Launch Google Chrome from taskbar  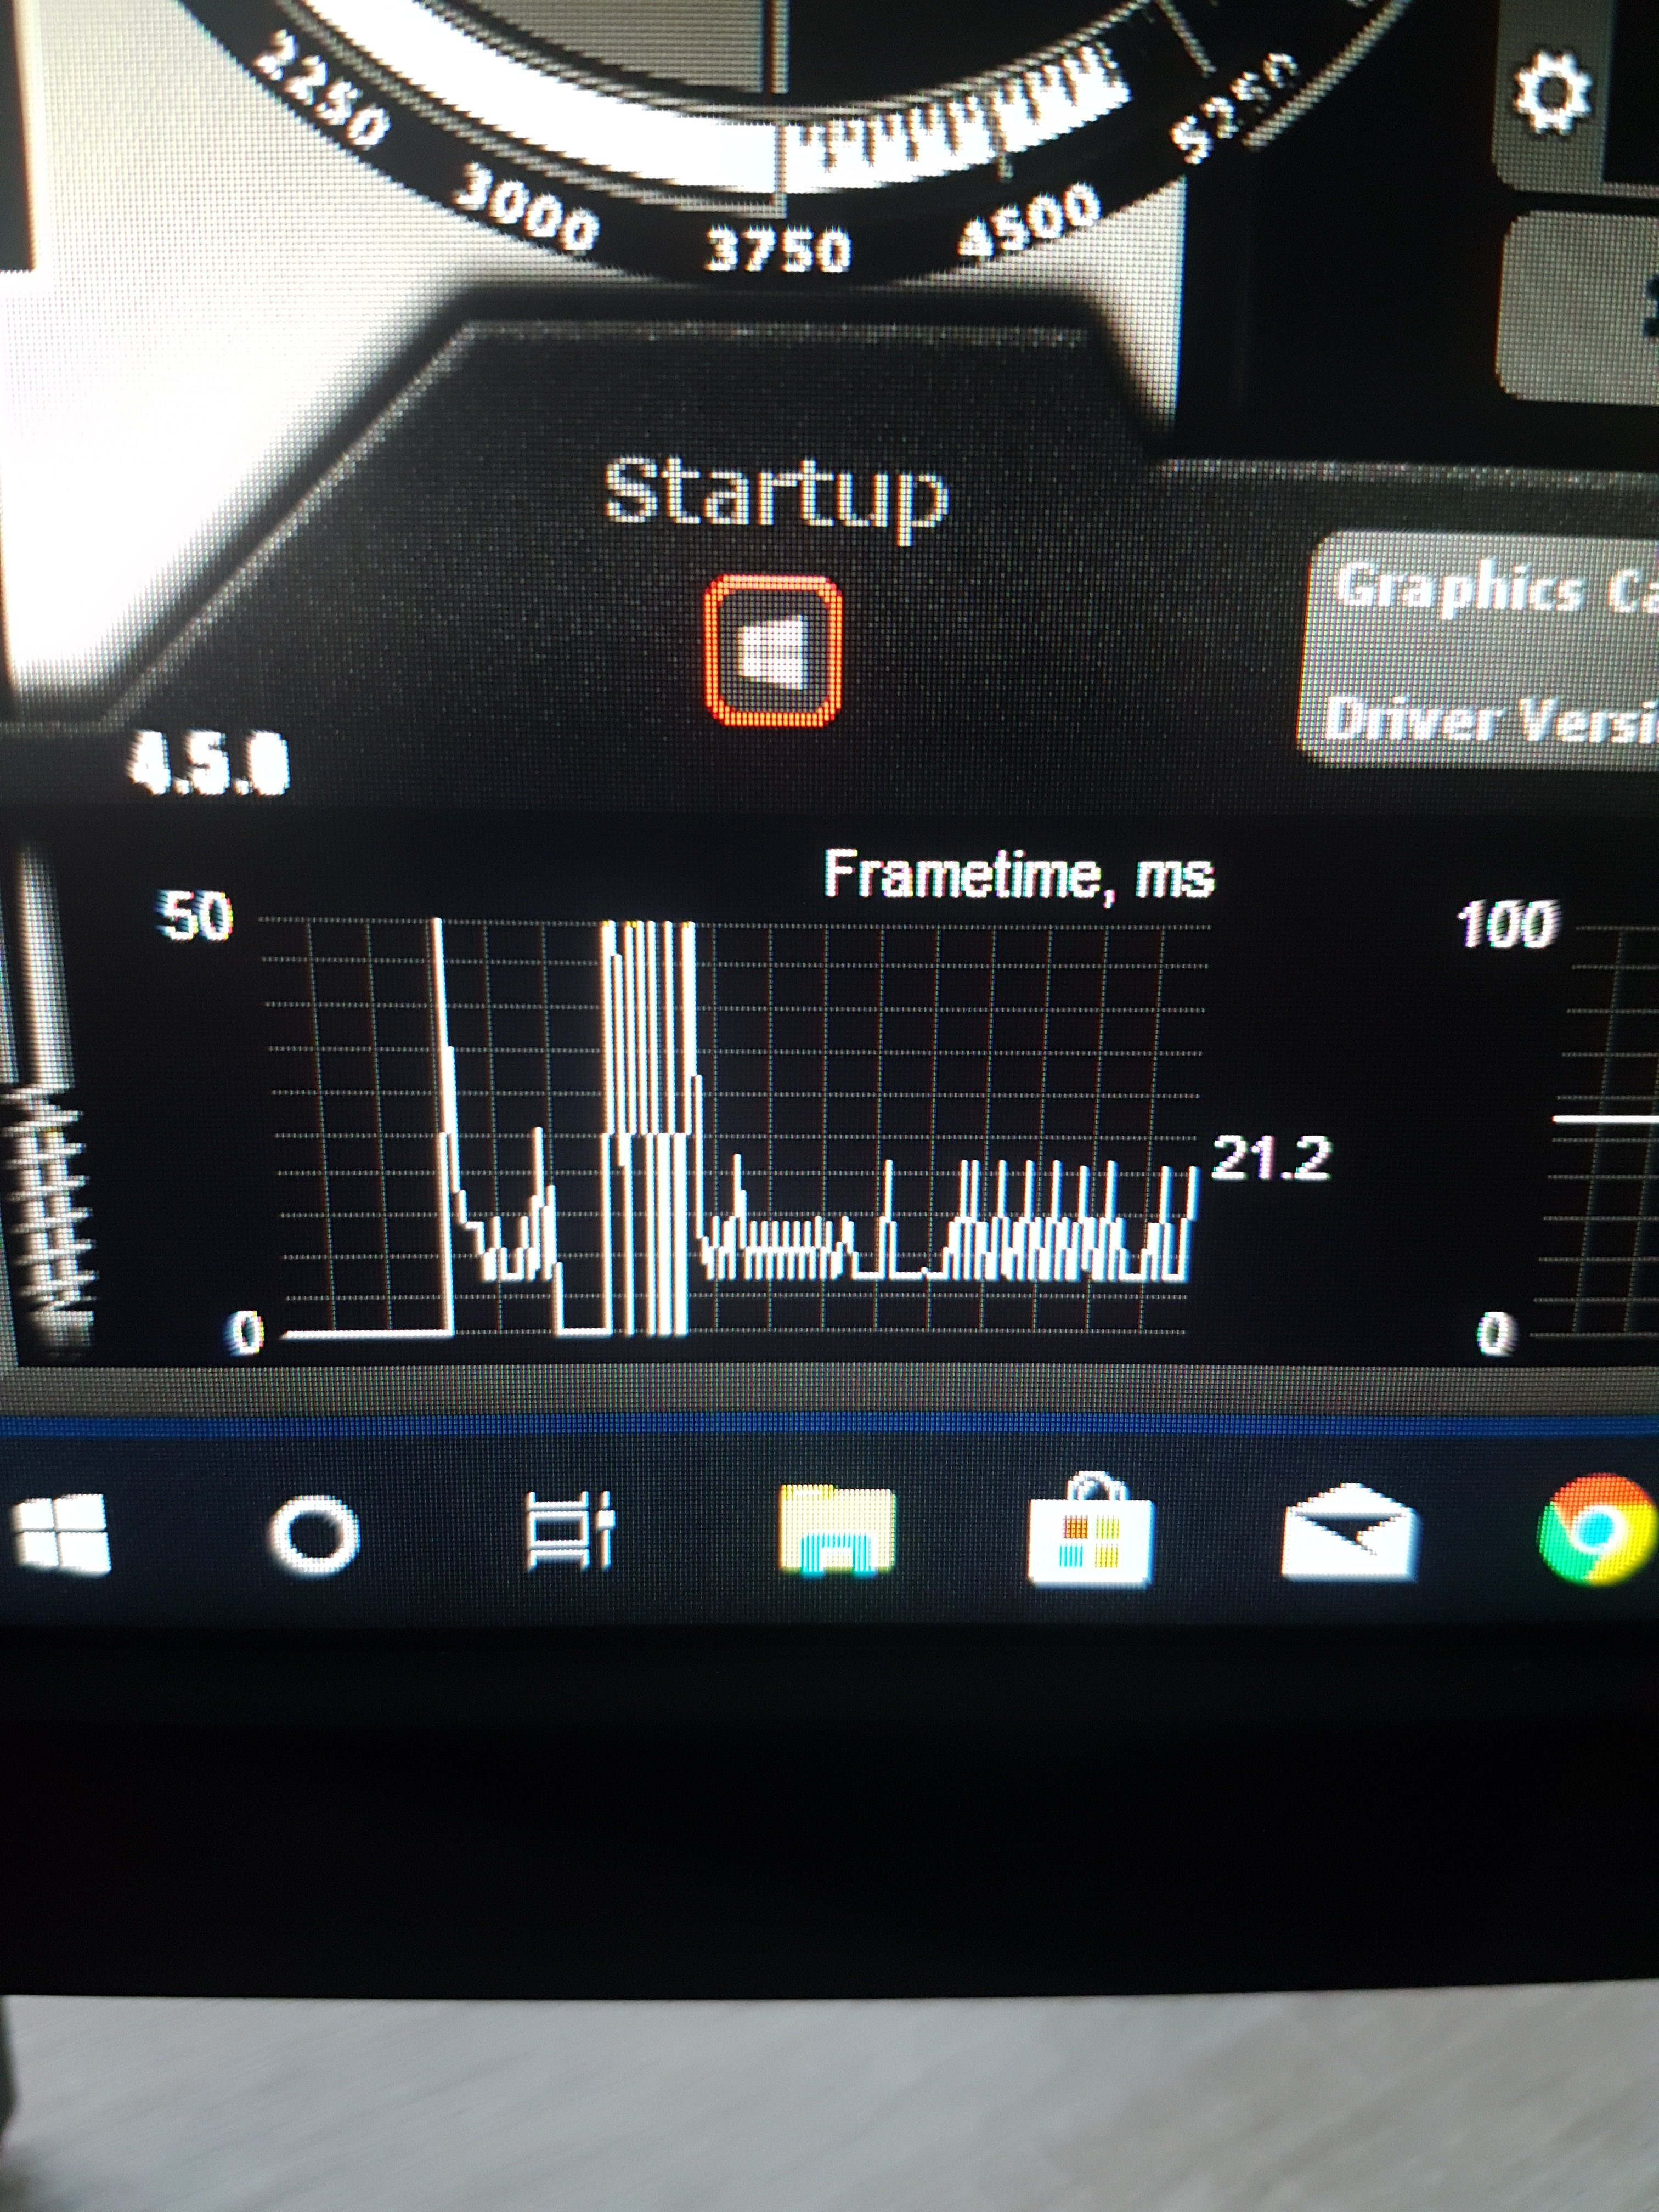1594,1530
